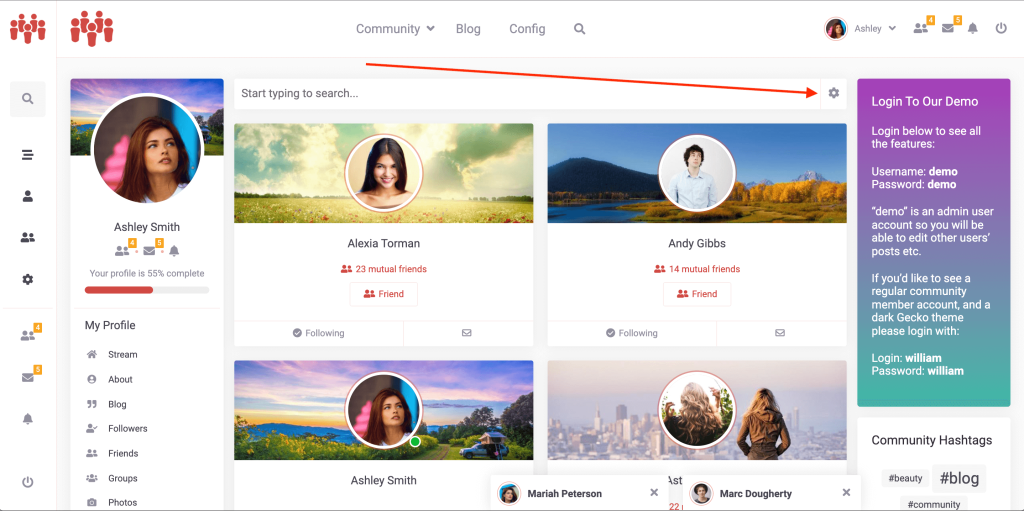Click the #blog hashtag
This screenshot has width=1024, height=511.
(959, 478)
